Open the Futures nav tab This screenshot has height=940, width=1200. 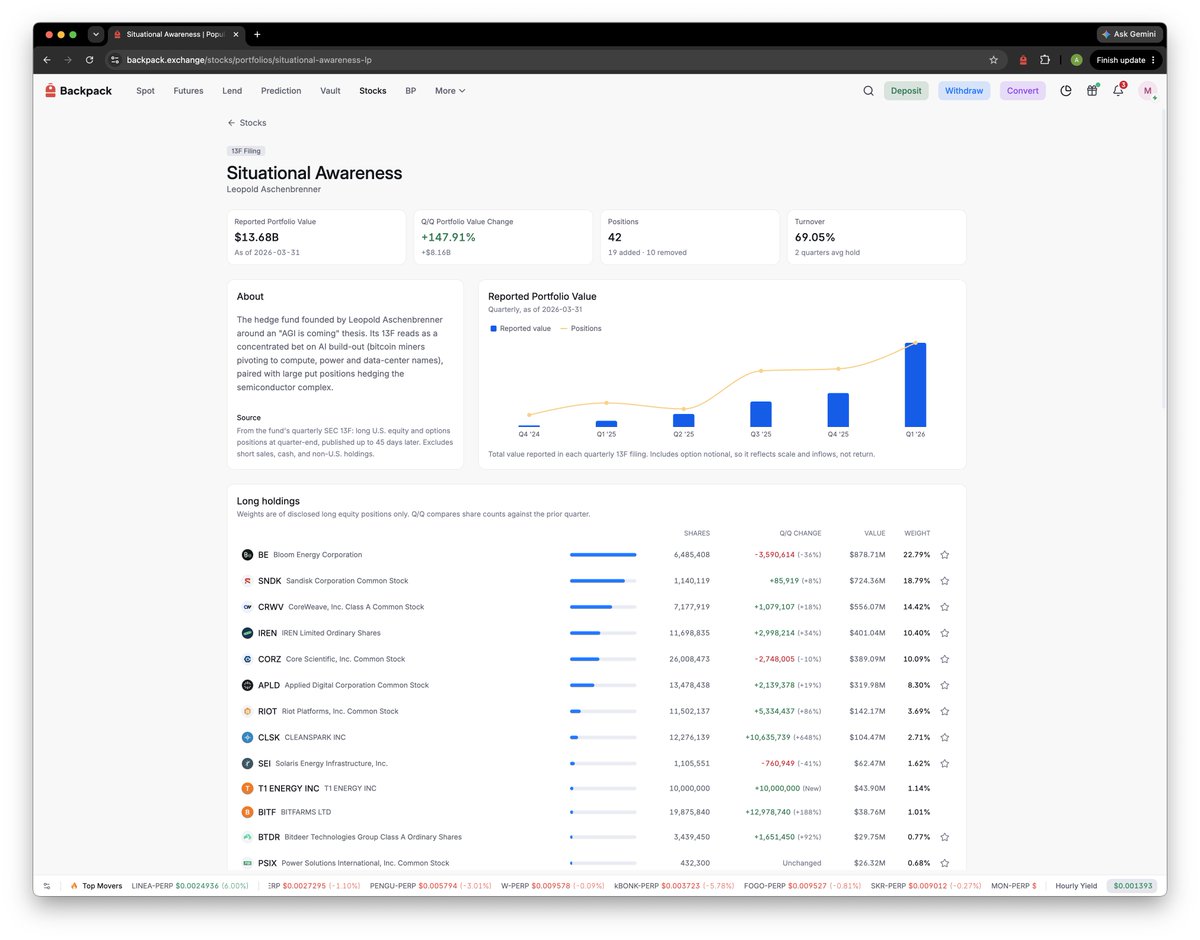point(188,91)
